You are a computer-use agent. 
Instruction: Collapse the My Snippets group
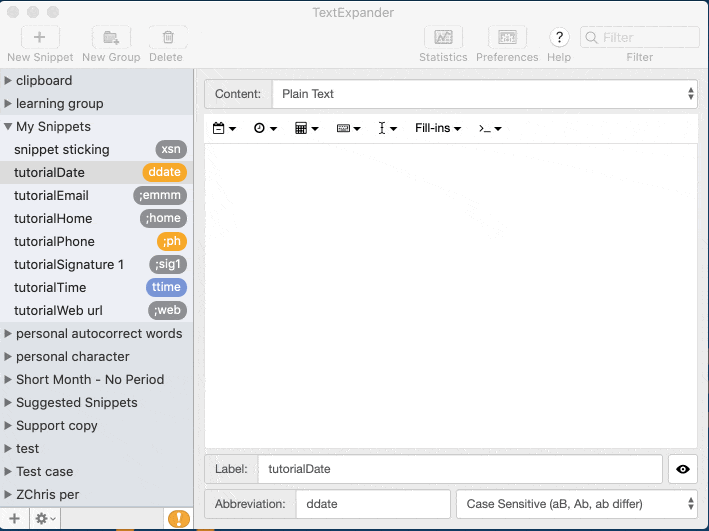(x=8, y=127)
